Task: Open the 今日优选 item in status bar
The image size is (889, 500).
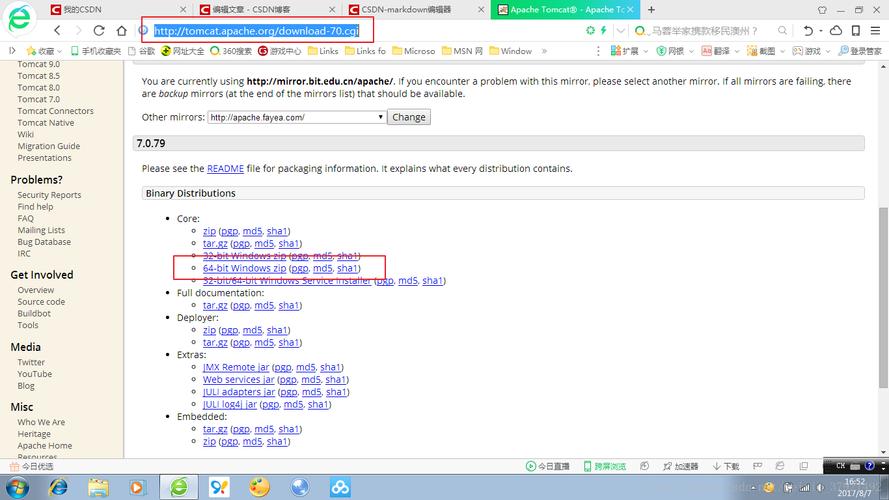Action: [32, 466]
